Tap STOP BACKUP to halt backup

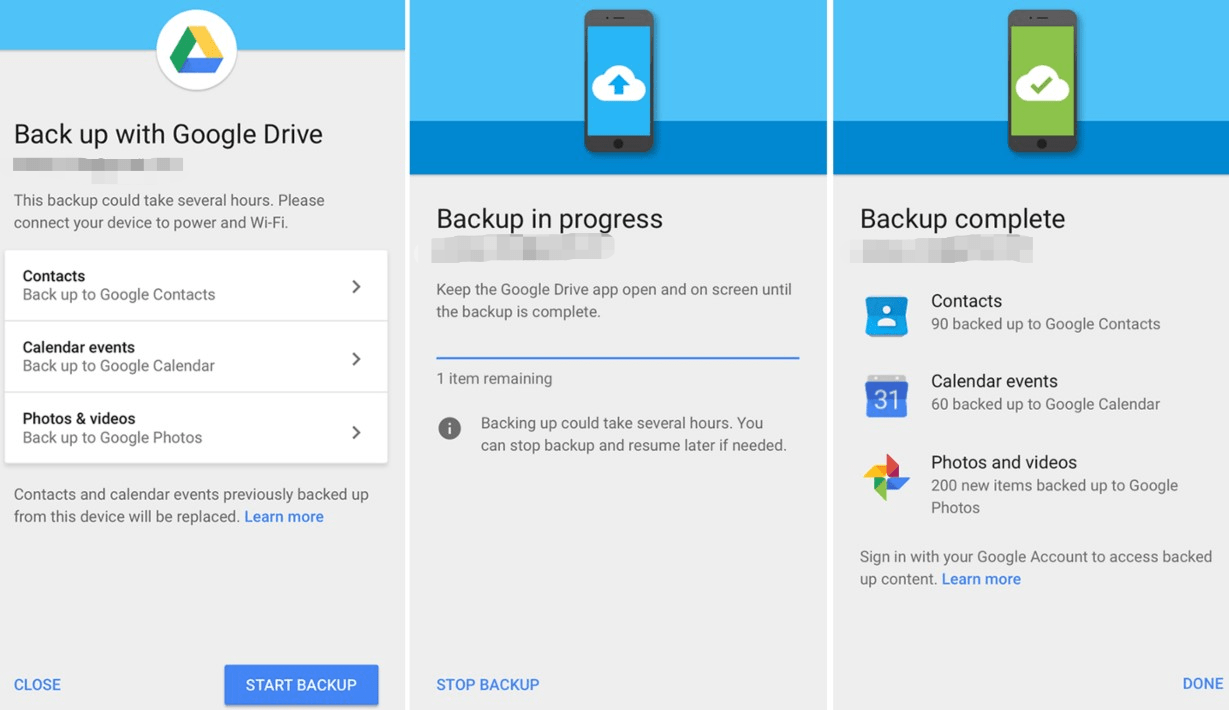487,685
